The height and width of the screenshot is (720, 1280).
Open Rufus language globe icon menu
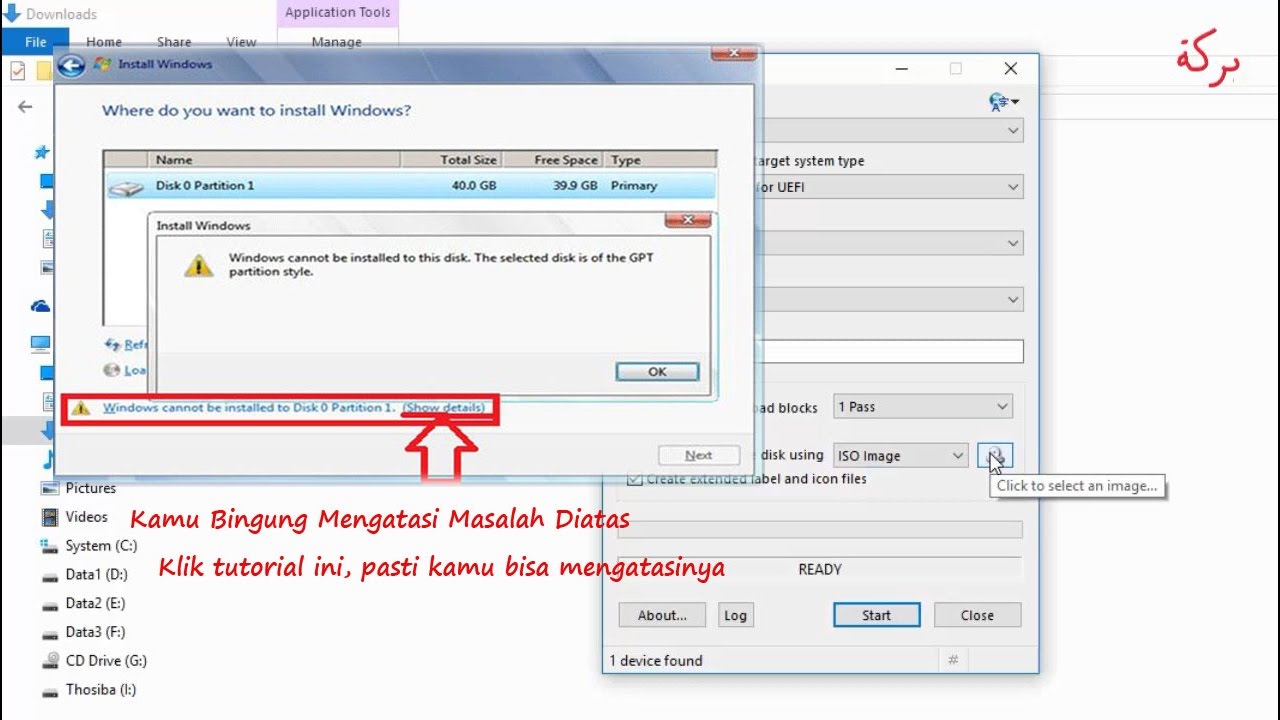(x=1003, y=102)
